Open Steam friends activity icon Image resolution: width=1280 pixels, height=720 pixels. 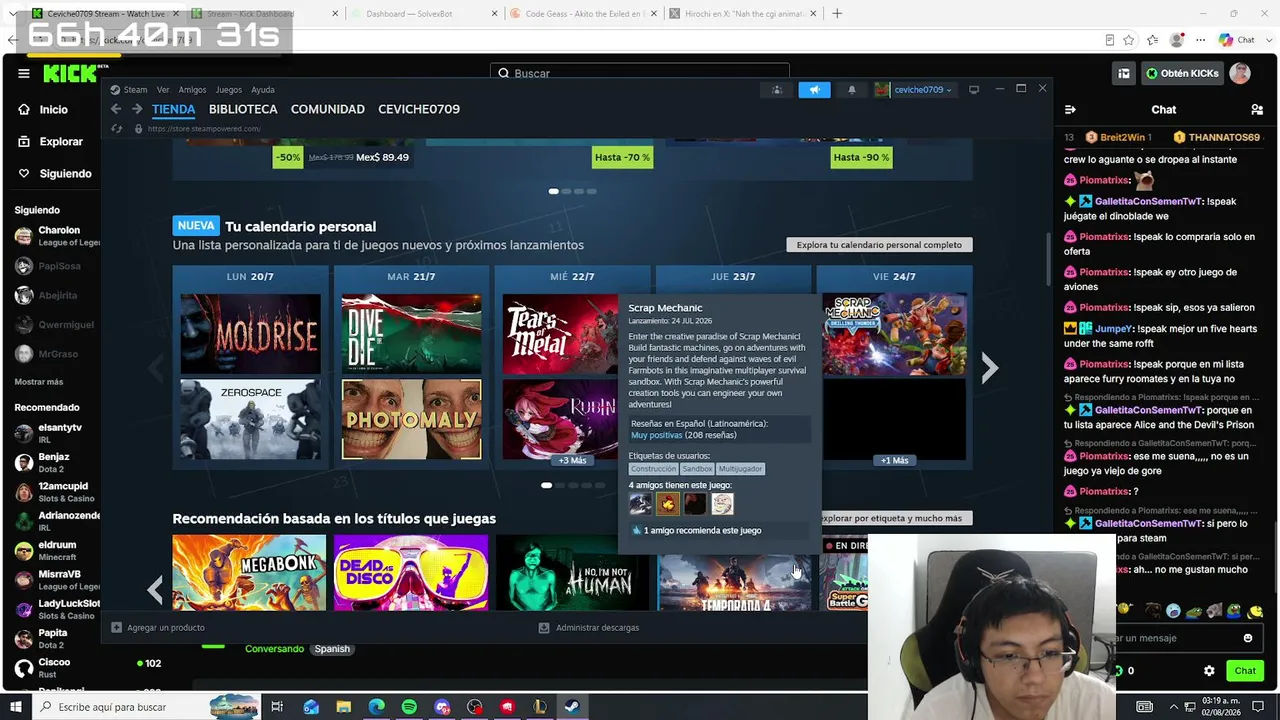[777, 90]
